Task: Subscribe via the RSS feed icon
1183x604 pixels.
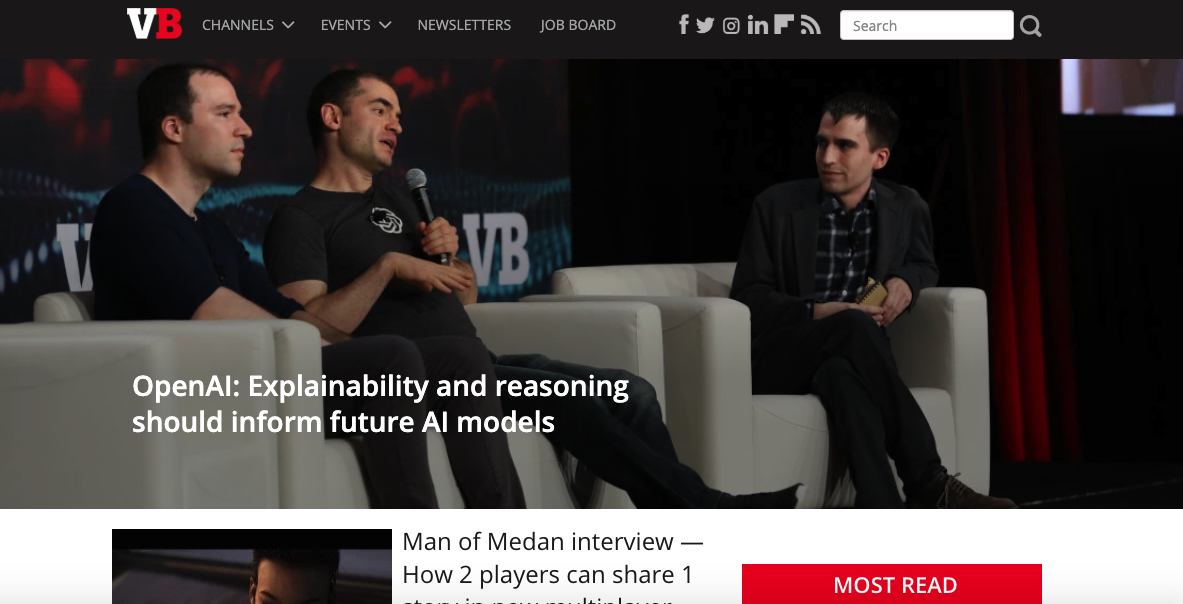Action: tap(810, 26)
